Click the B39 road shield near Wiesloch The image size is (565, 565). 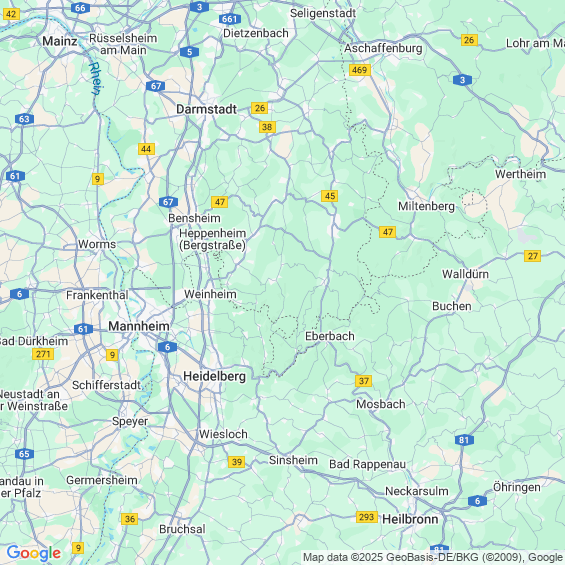pos(236,462)
